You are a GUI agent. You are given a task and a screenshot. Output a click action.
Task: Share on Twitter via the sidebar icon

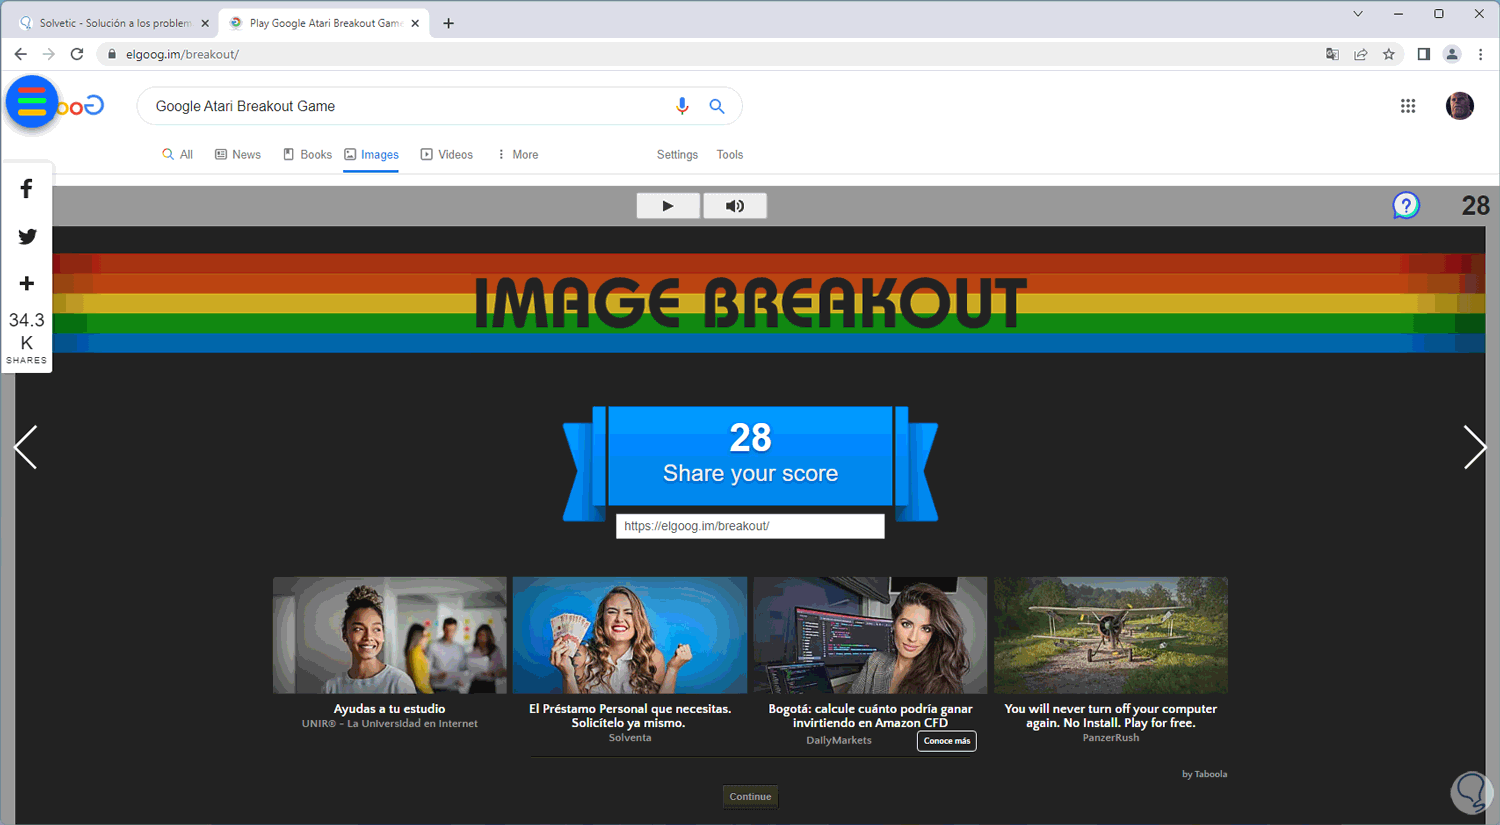point(27,237)
